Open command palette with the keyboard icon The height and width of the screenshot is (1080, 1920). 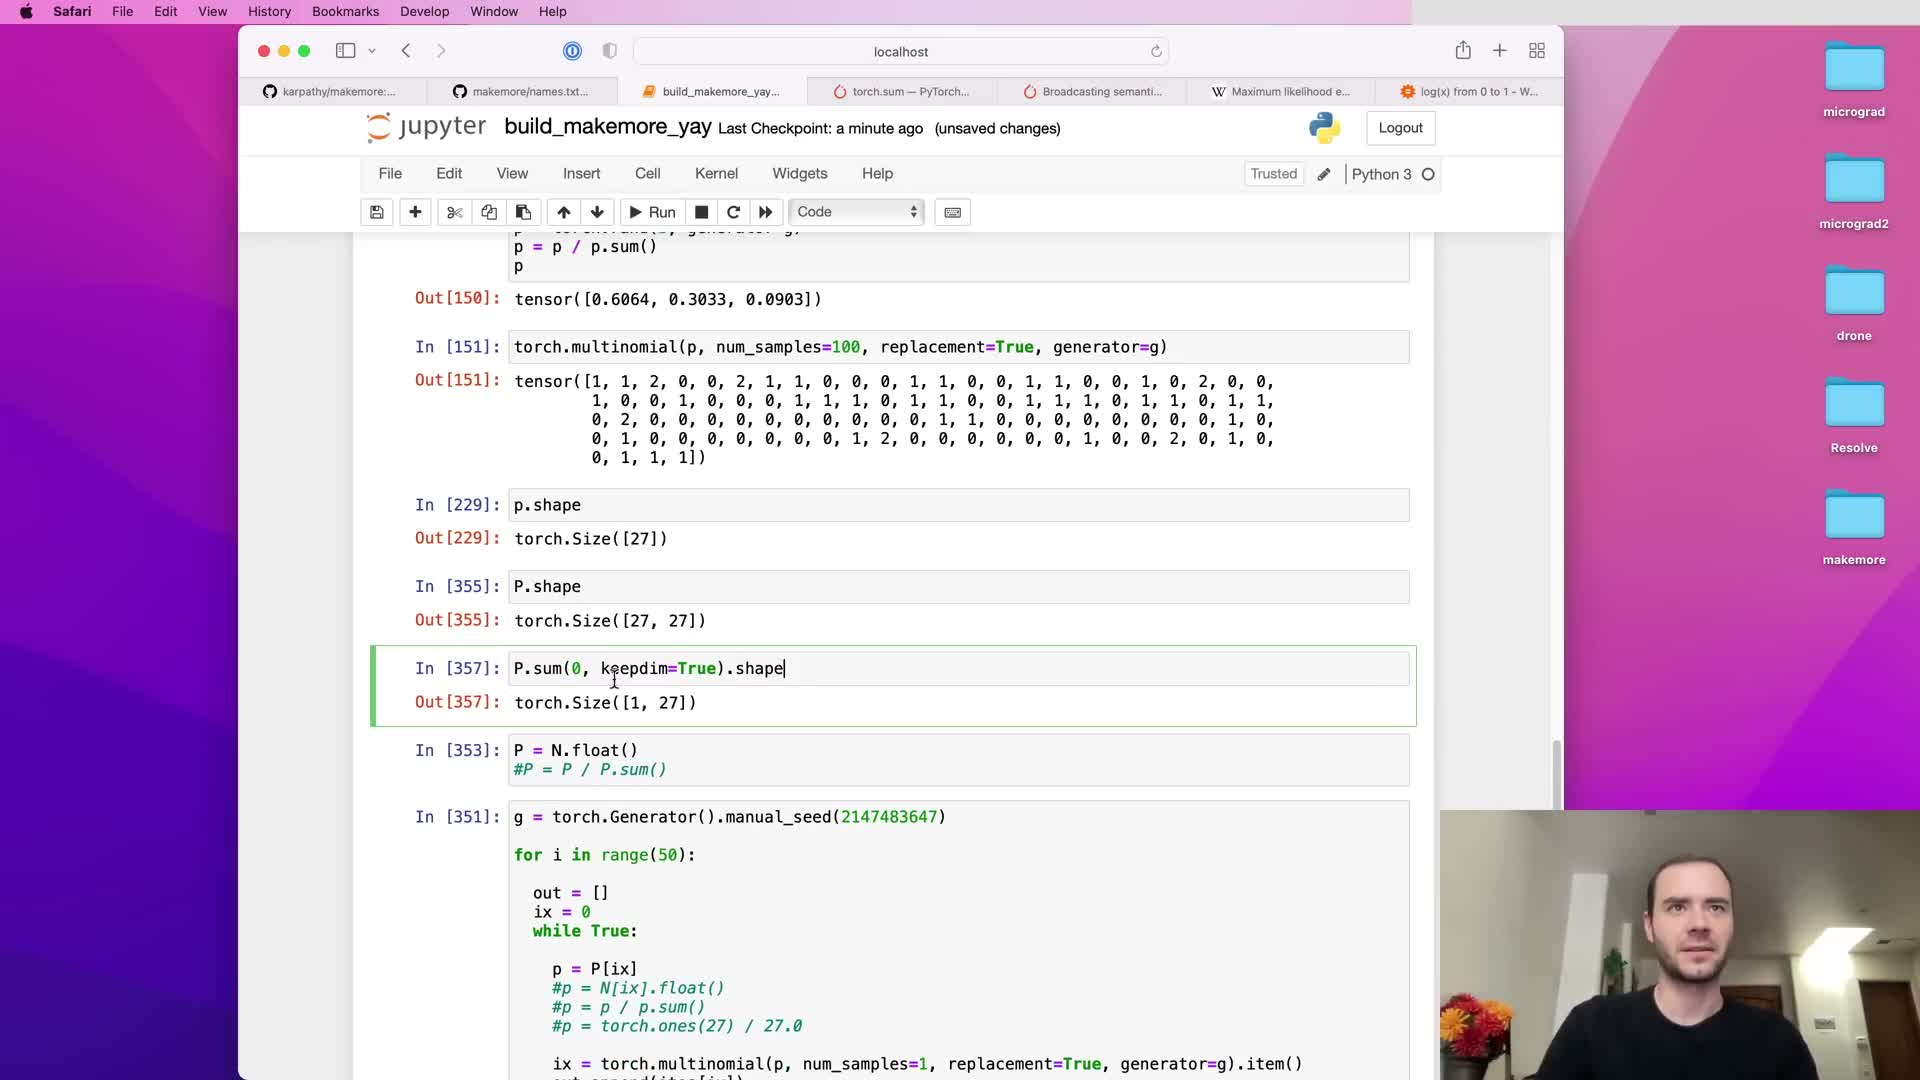coord(952,212)
